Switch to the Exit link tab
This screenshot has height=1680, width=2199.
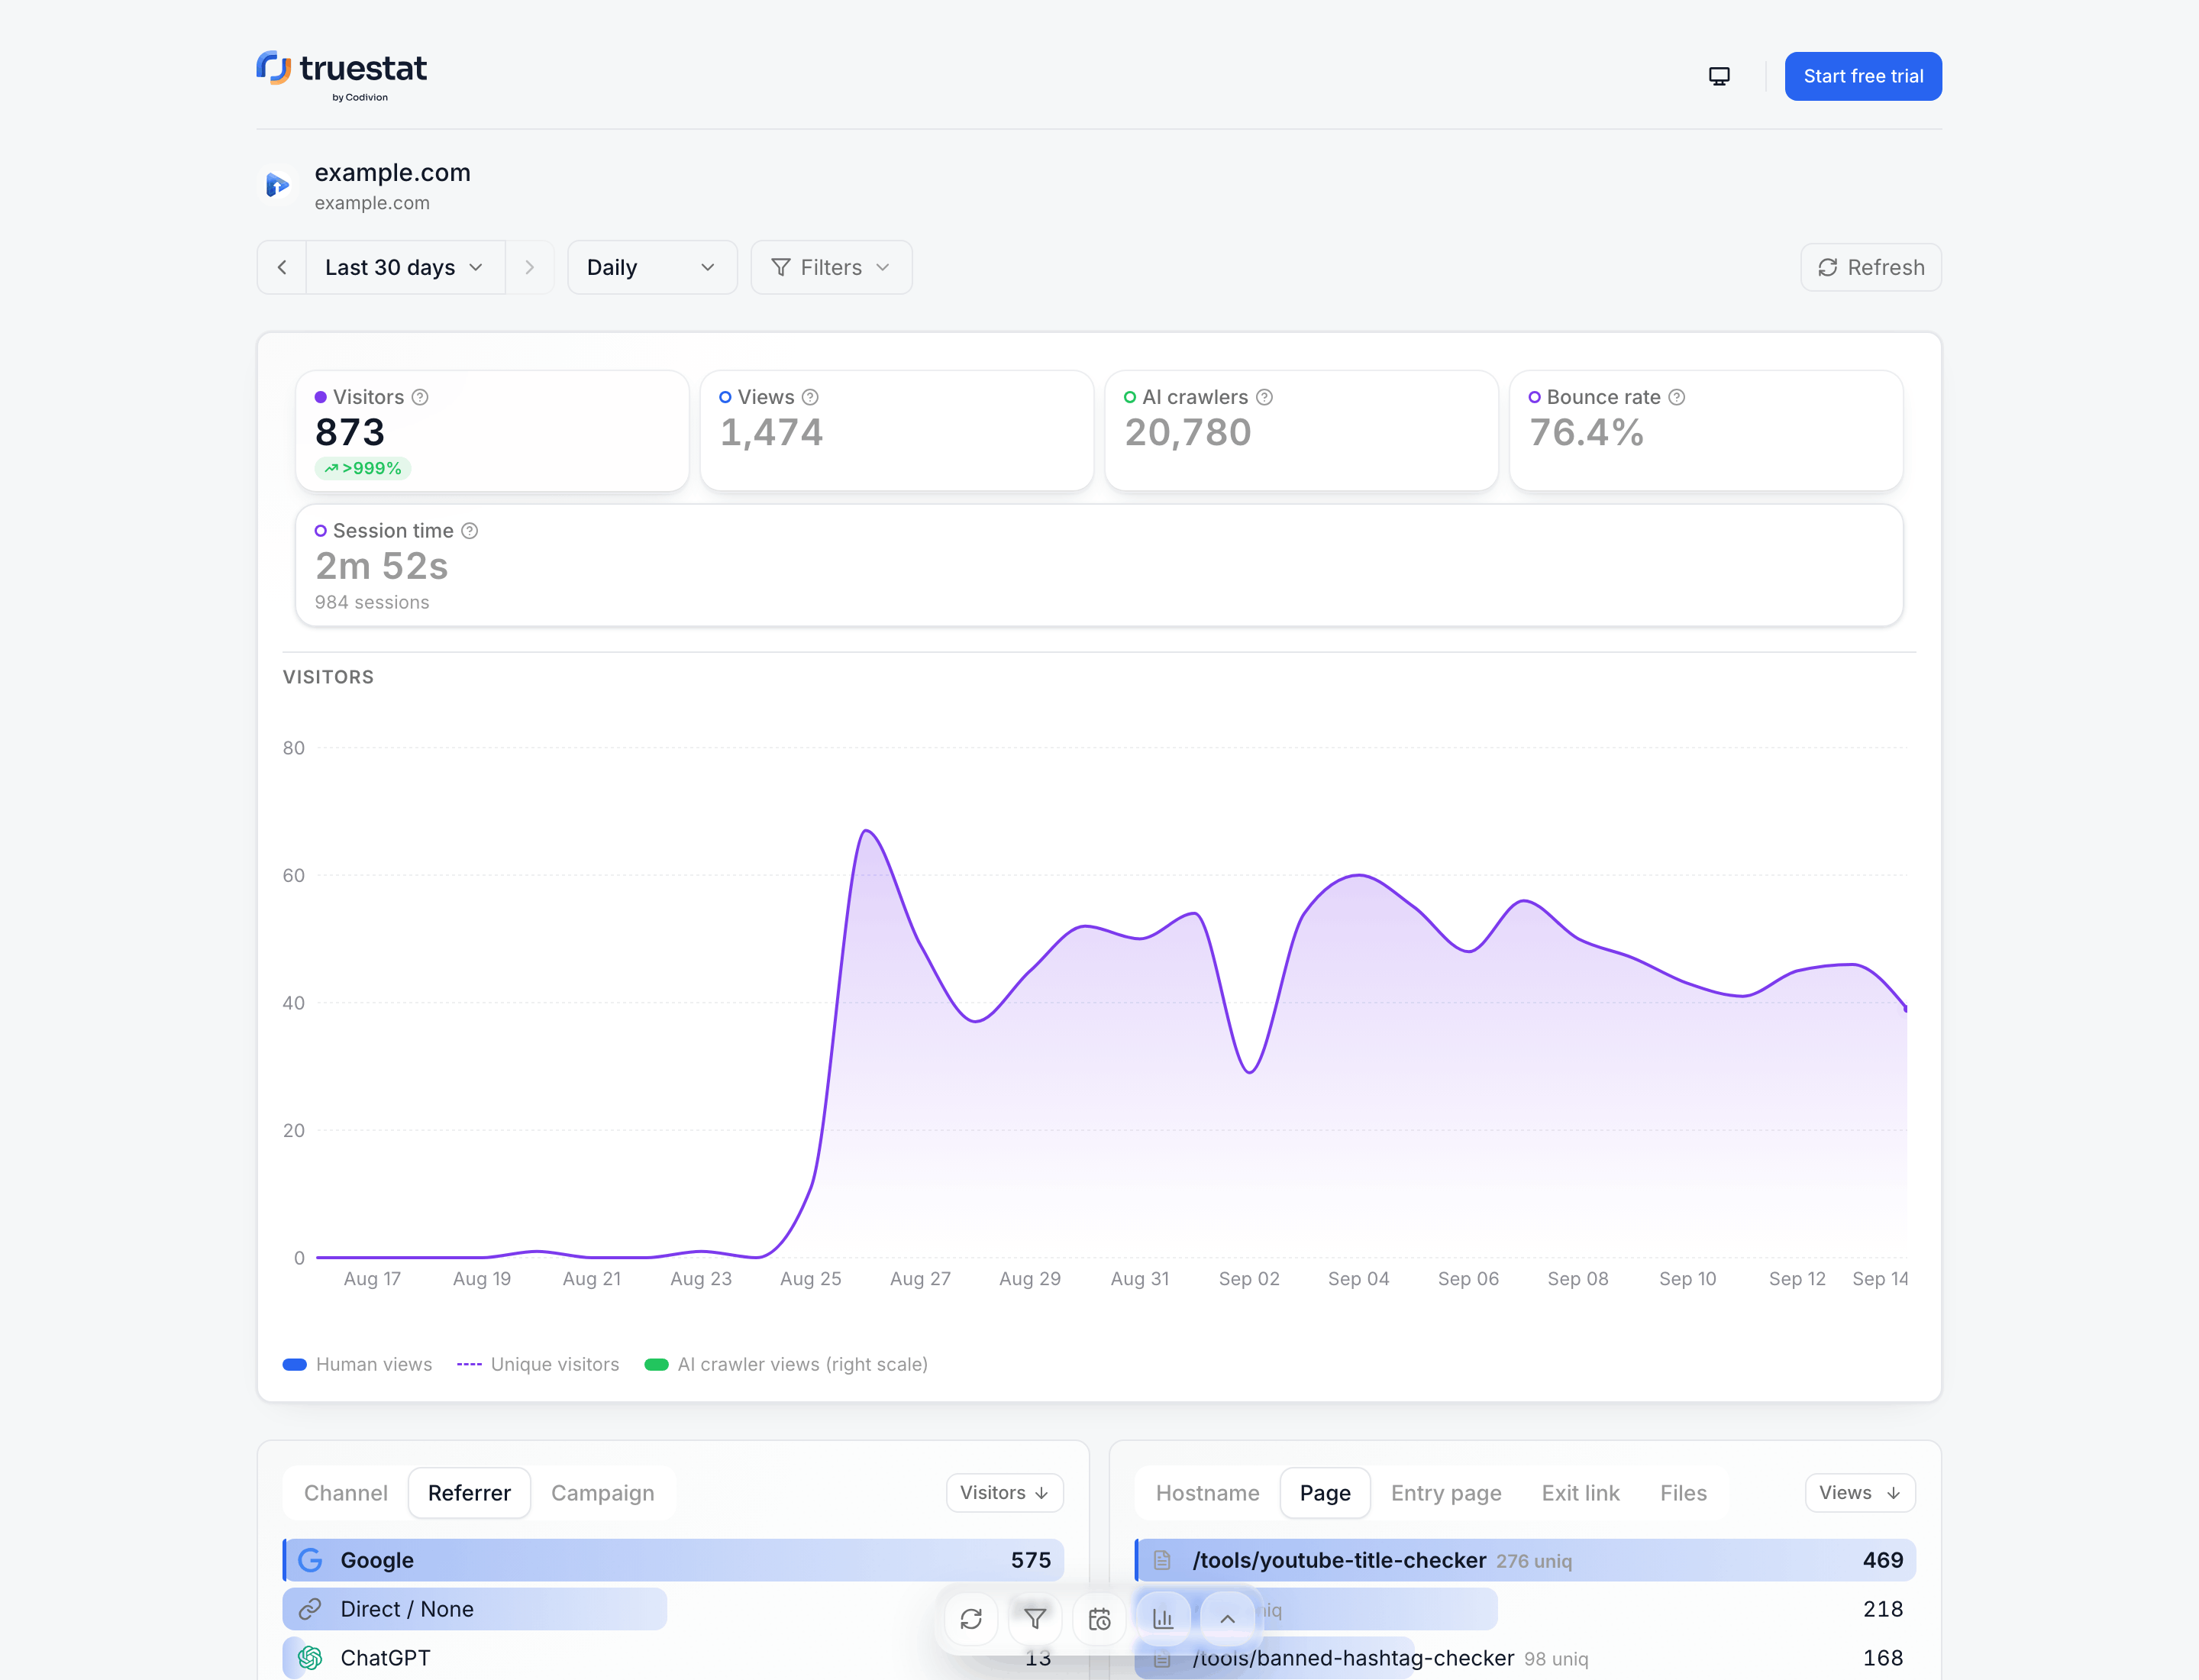(x=1580, y=1493)
